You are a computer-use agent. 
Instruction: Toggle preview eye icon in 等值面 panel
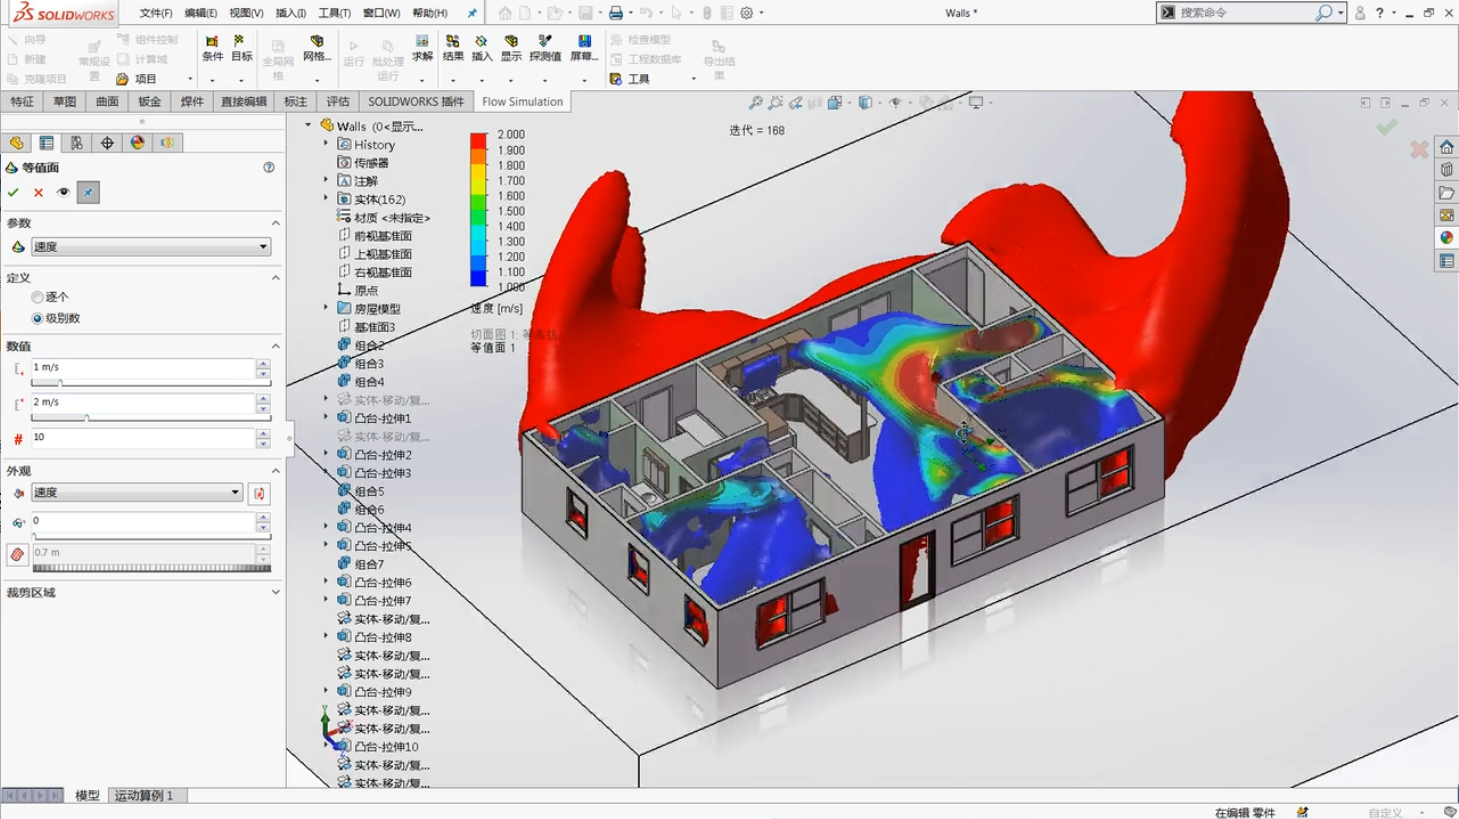click(63, 192)
